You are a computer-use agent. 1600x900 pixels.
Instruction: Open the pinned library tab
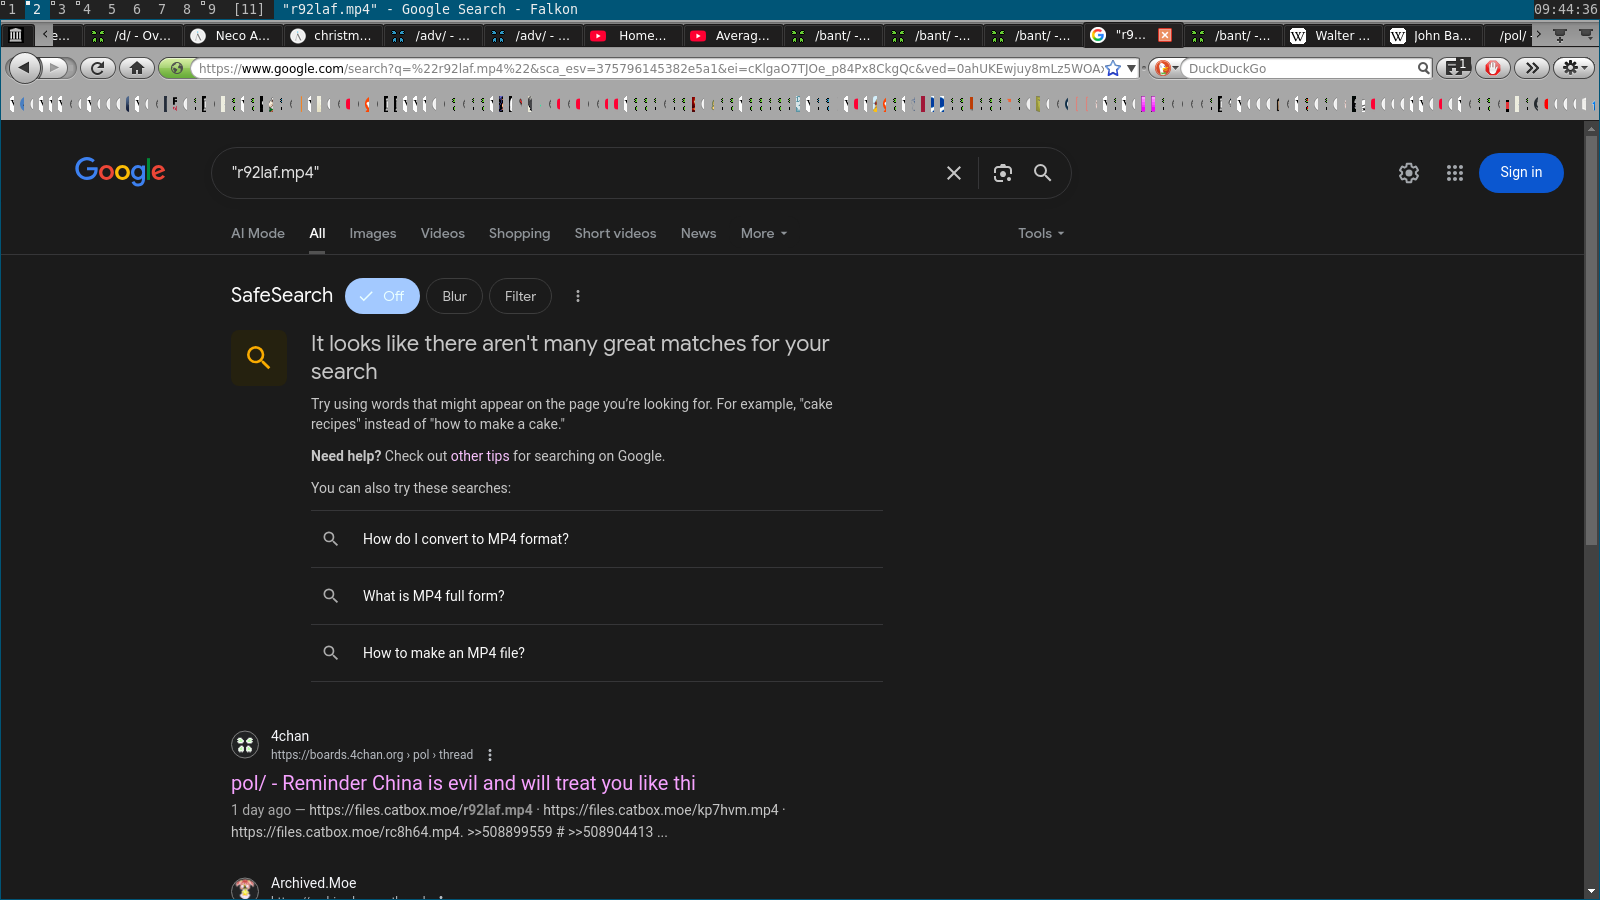point(15,35)
